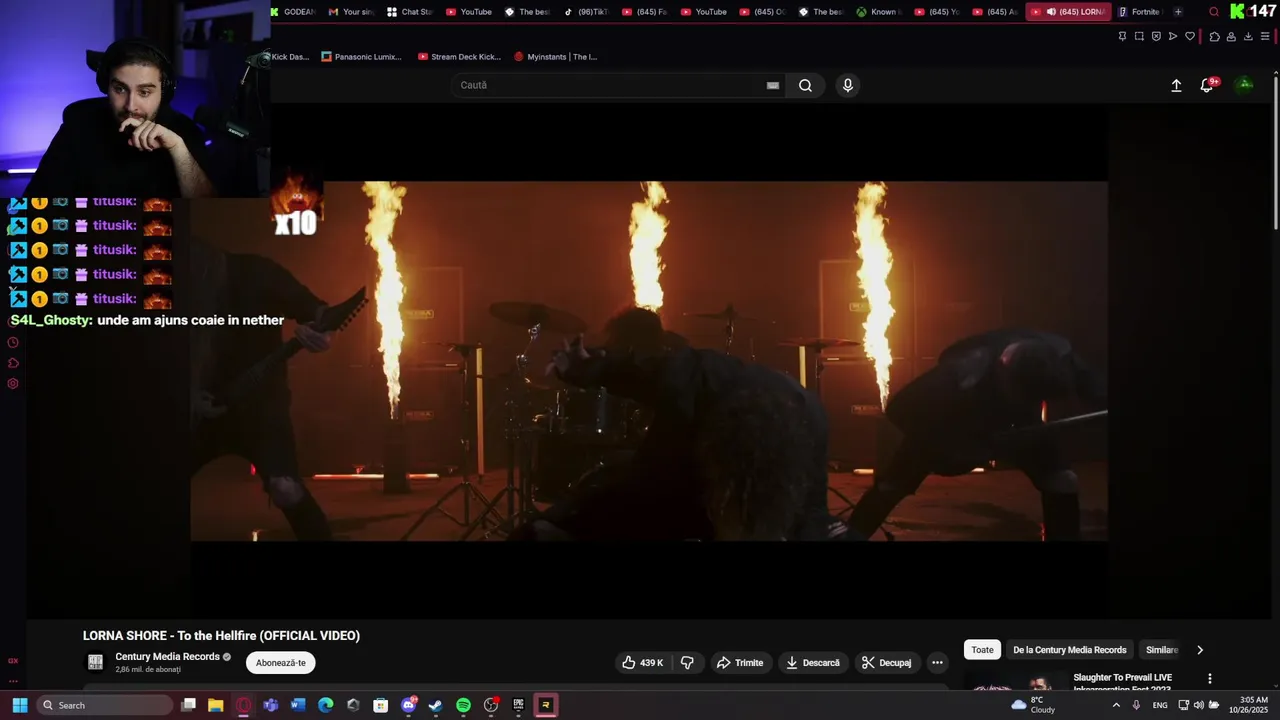Open options menu for Slaughter To Prevail video
Screen dimensions: 1280x720
tap(1210, 678)
